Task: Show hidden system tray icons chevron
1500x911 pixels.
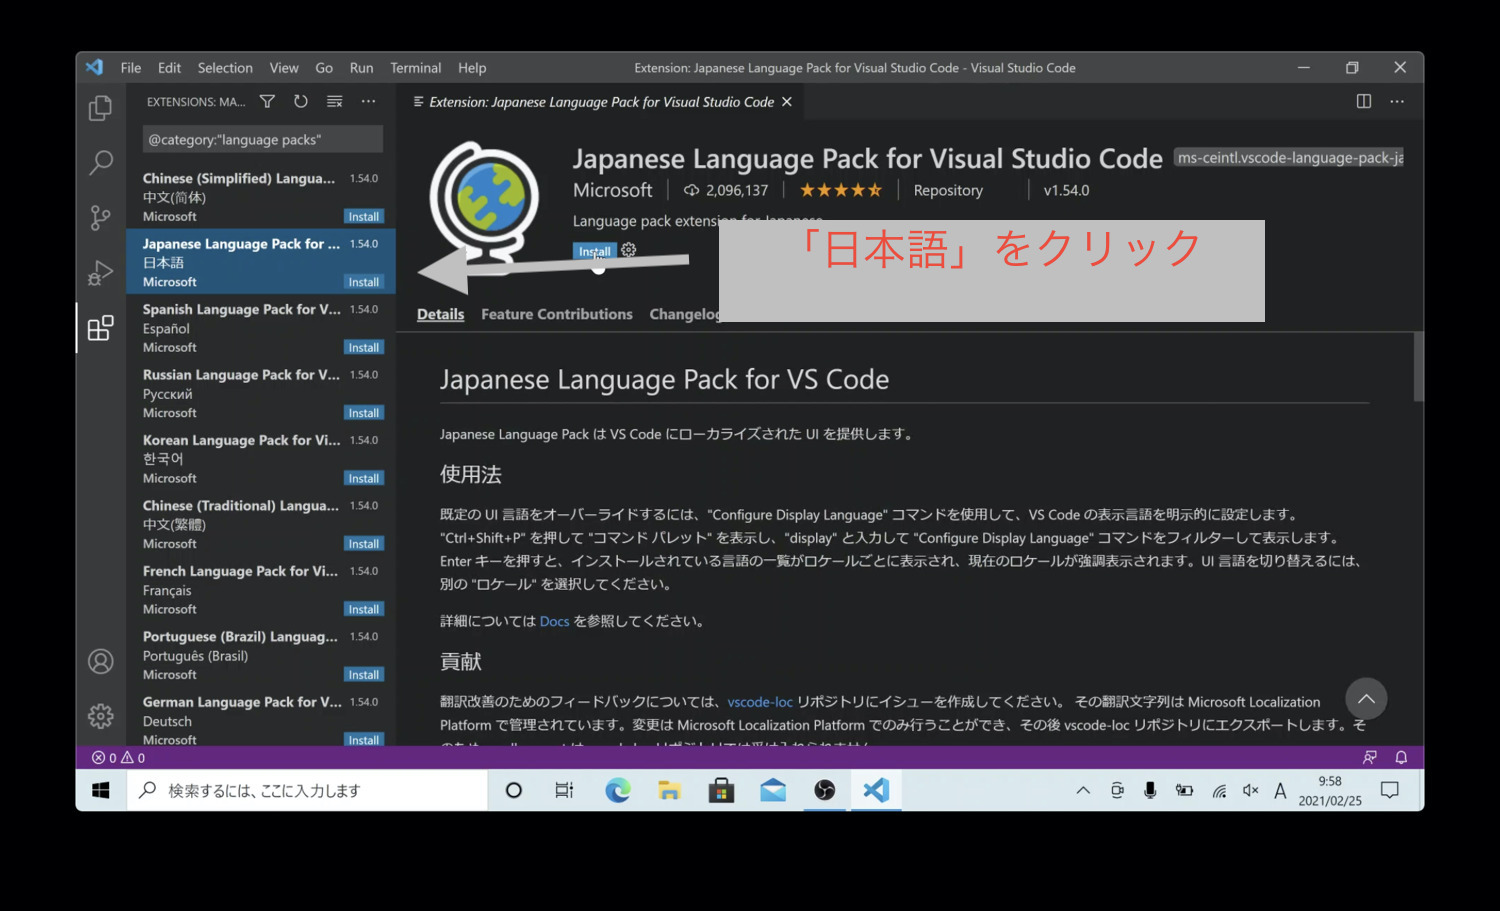Action: 1083,790
